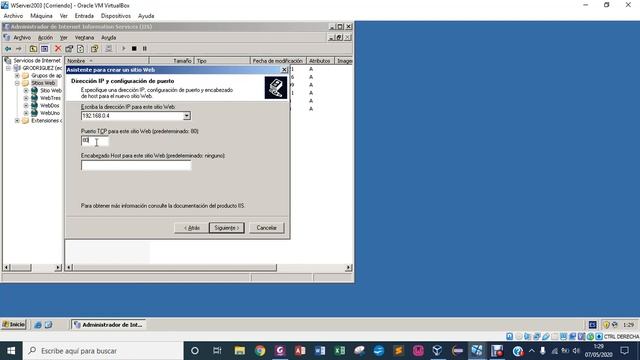Open Microsoft Word from the host taskbar
The height and width of the screenshot is (360, 640).
(x=320, y=351)
